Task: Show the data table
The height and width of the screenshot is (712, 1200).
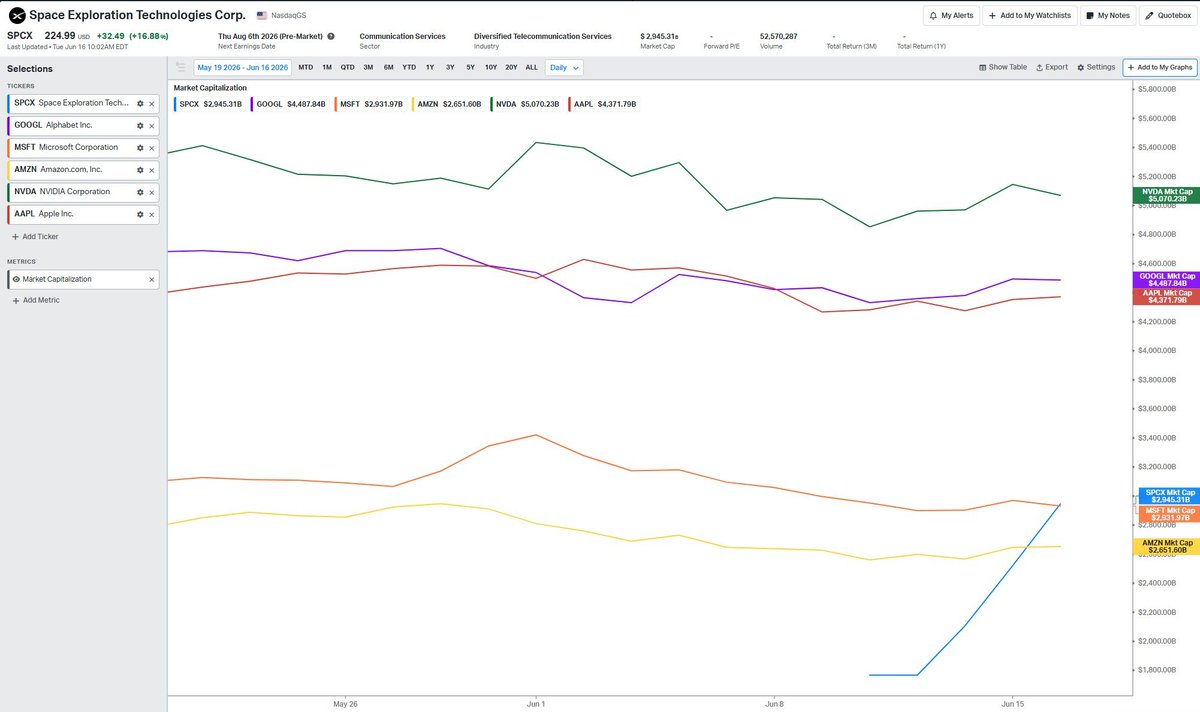Action: (1002, 67)
